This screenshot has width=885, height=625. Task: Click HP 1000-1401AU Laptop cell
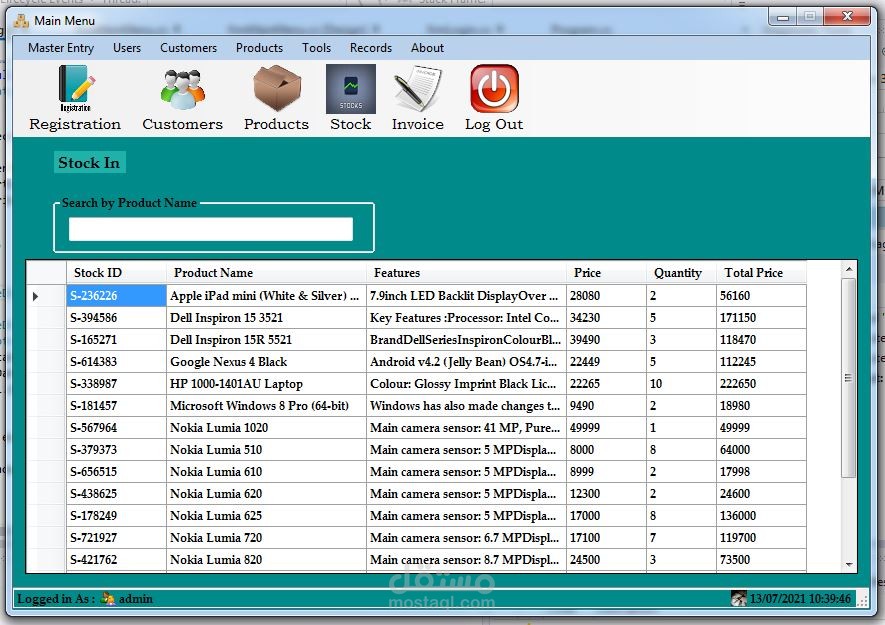[266, 384]
